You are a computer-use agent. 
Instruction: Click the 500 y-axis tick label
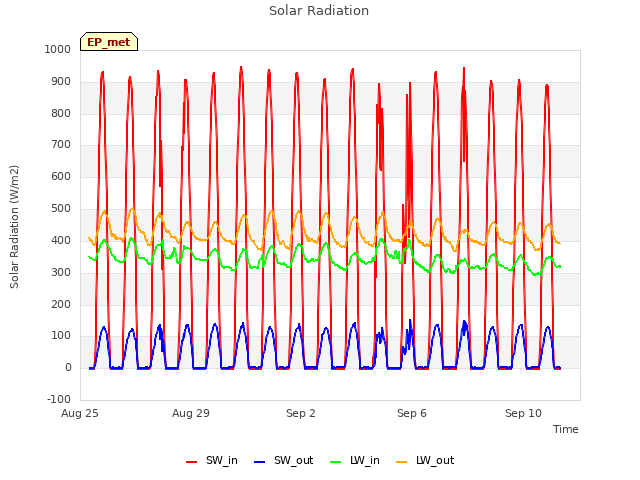(x=61, y=209)
